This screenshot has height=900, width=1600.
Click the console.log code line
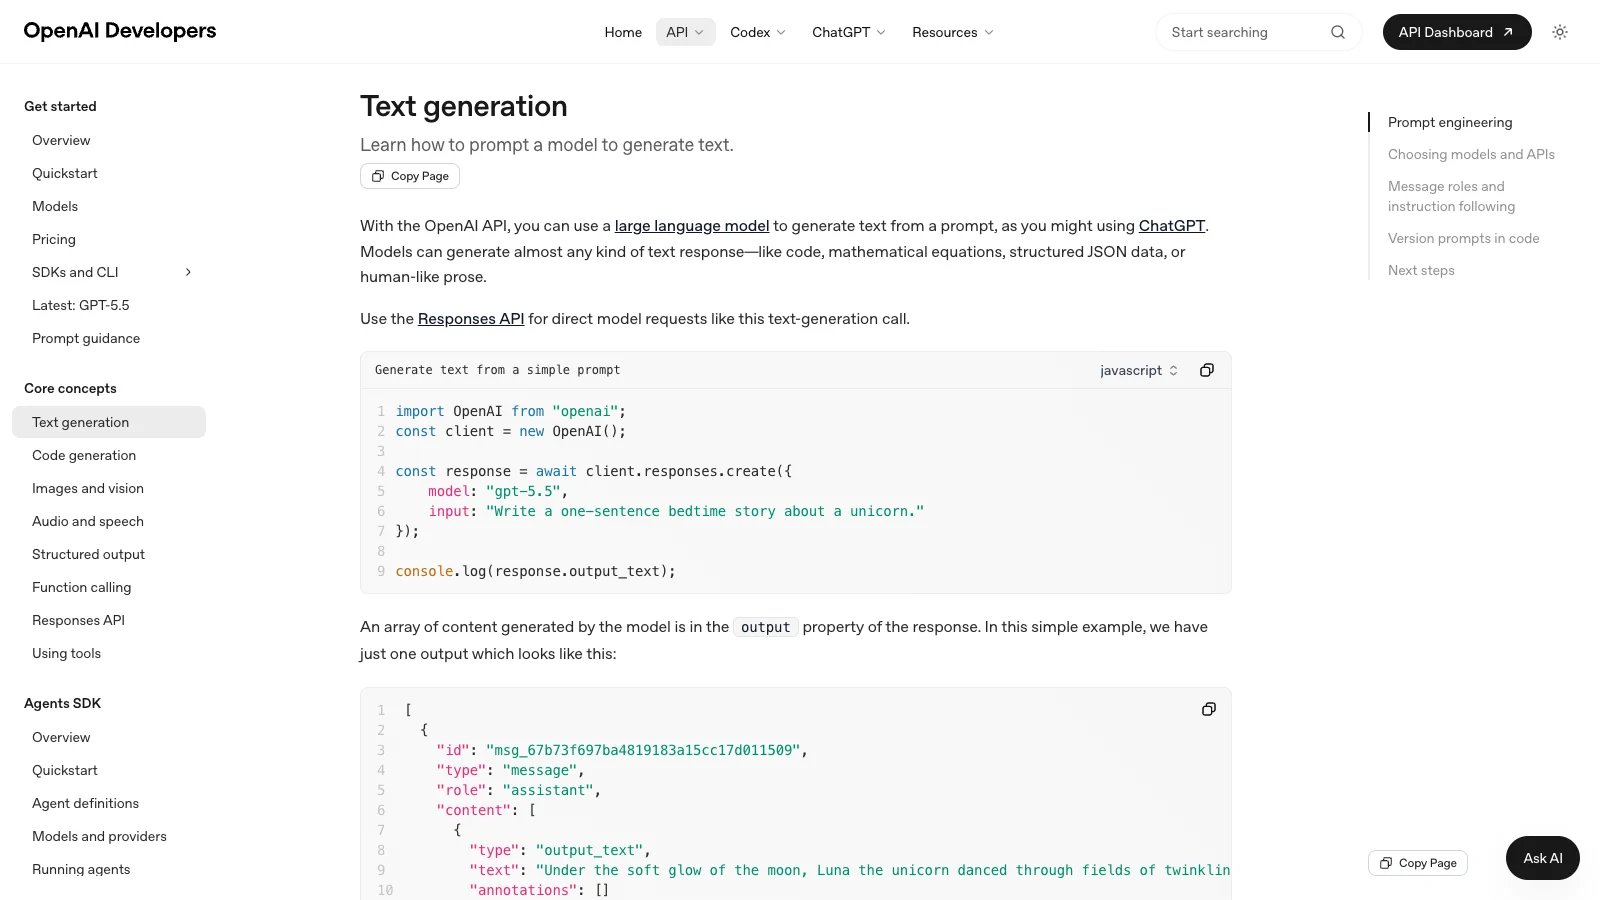click(x=535, y=571)
